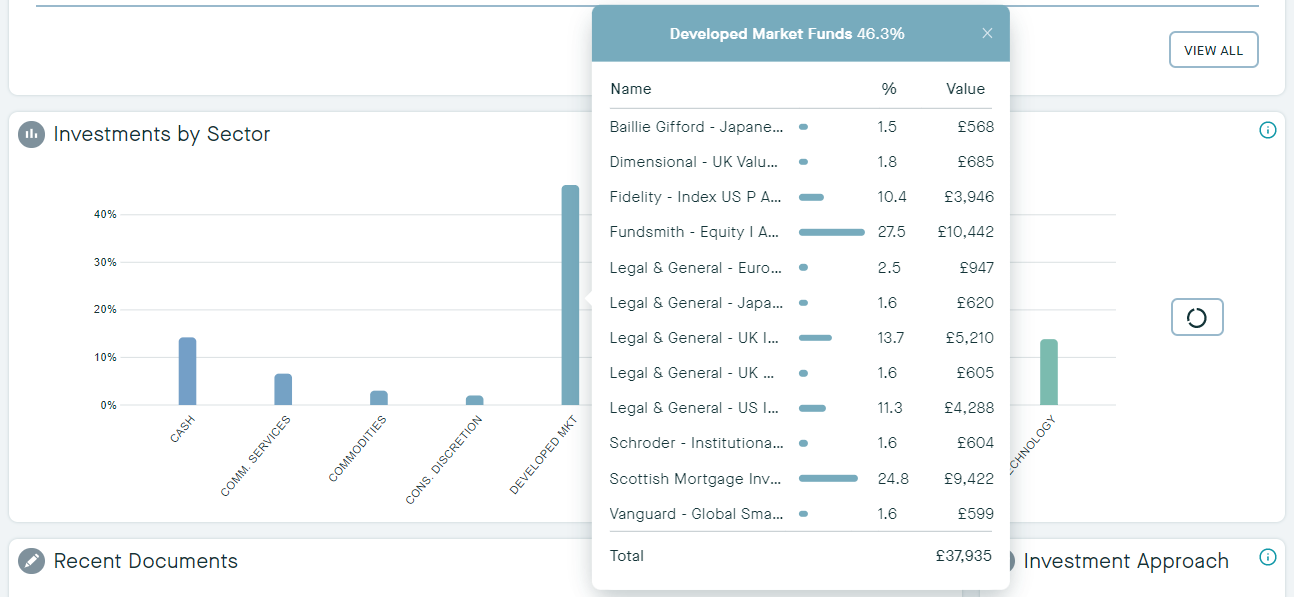Click the pencil icon beside Recent Documents

[x=31, y=561]
